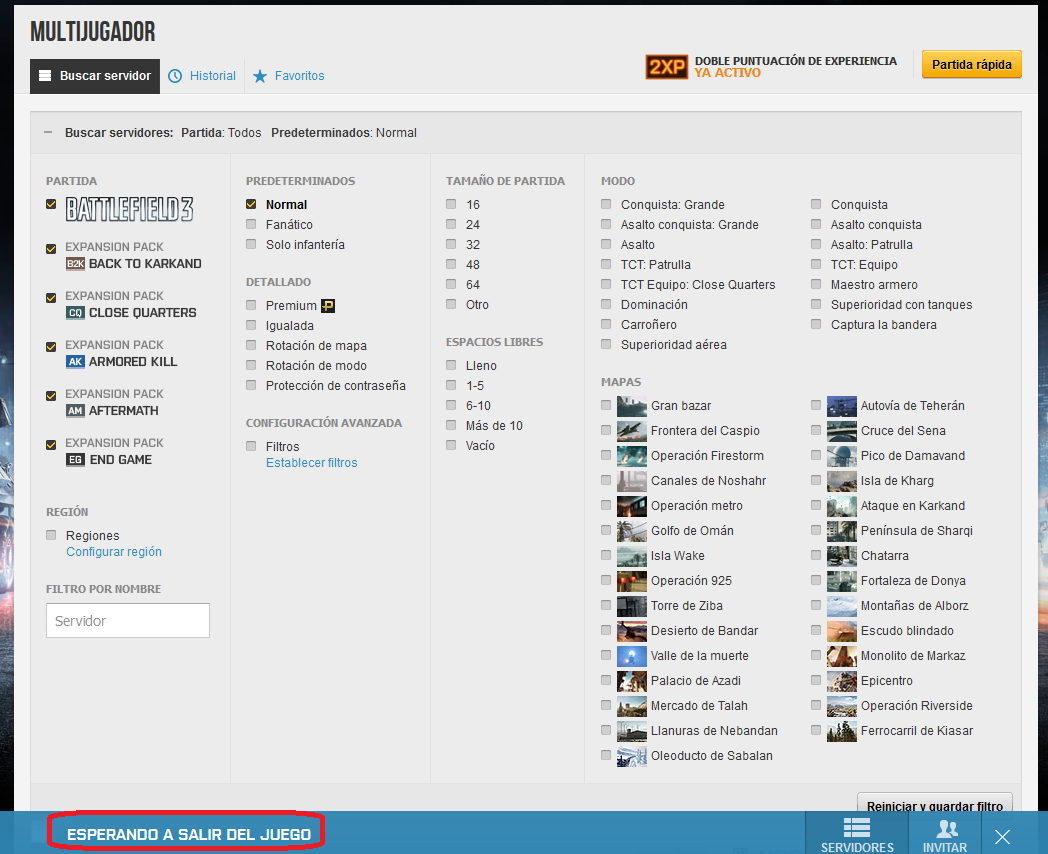Click the Golfo de Omán map thumbnail
Viewport: 1048px width, 854px height.
[632, 531]
